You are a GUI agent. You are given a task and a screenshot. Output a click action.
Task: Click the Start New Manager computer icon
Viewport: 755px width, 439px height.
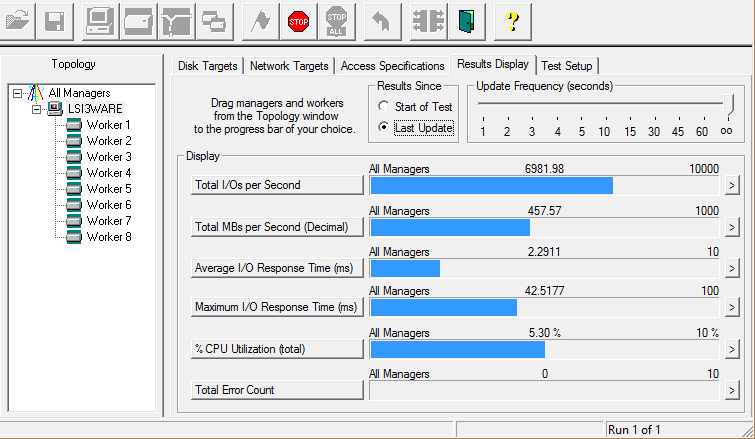(99, 20)
